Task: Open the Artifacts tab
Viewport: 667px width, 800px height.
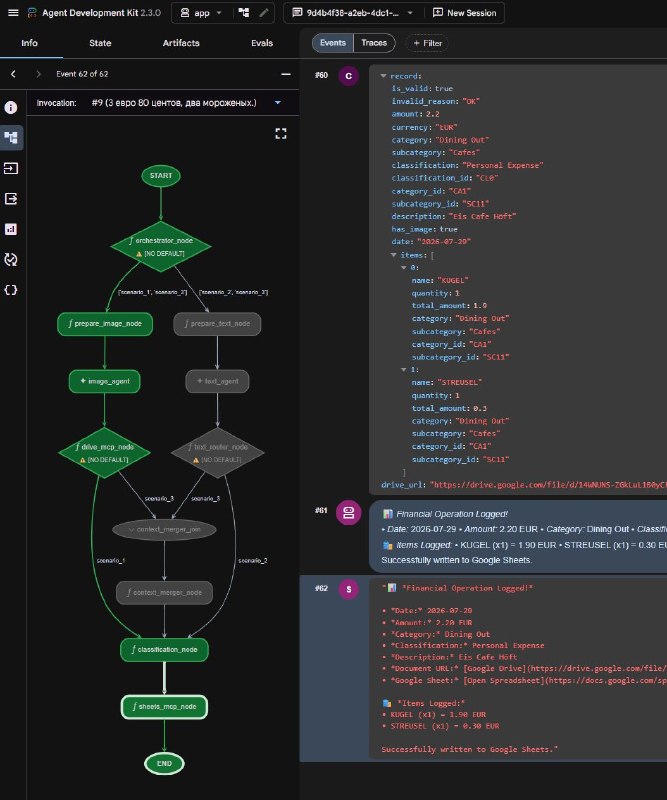Action: (x=181, y=43)
